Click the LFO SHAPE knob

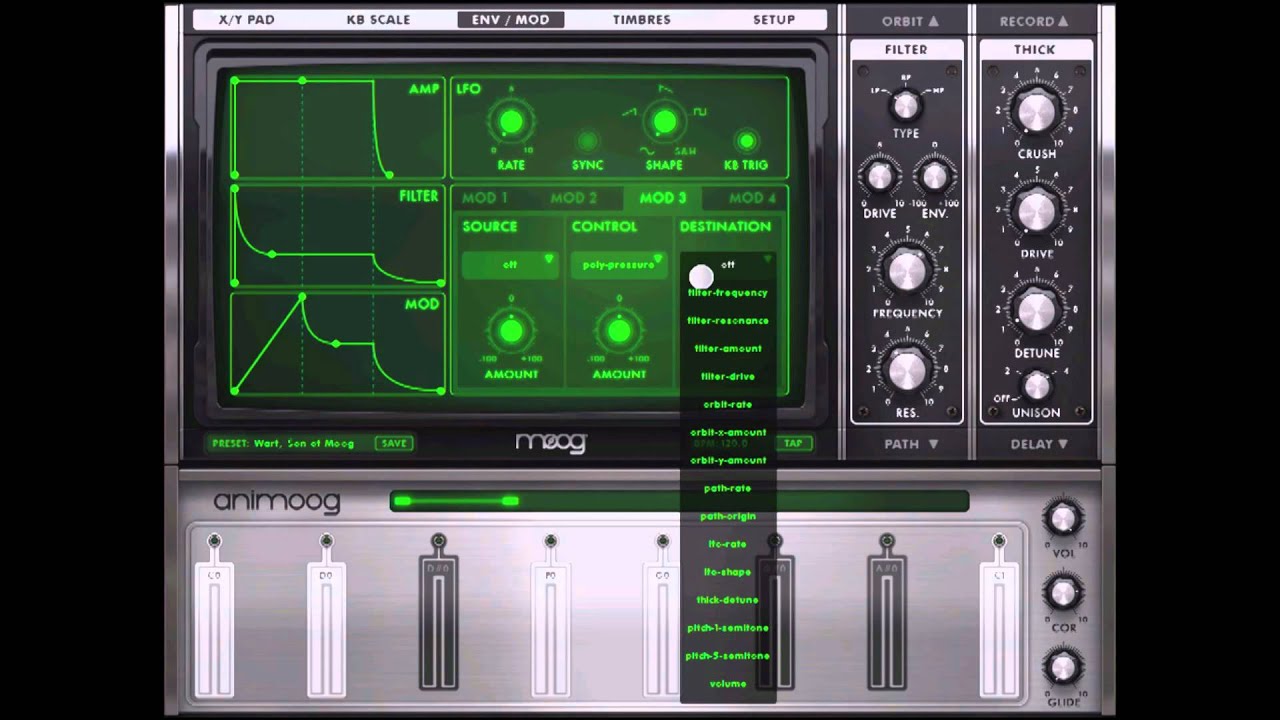(664, 123)
